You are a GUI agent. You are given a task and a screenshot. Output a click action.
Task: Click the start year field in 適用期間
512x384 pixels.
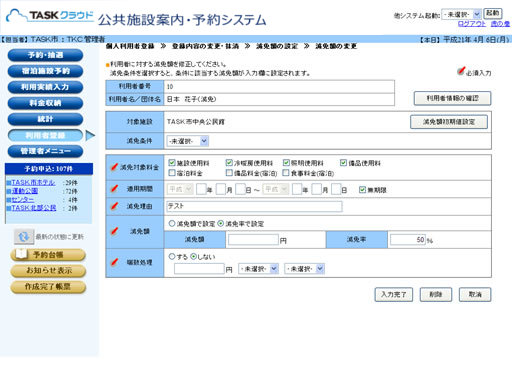pos(201,189)
